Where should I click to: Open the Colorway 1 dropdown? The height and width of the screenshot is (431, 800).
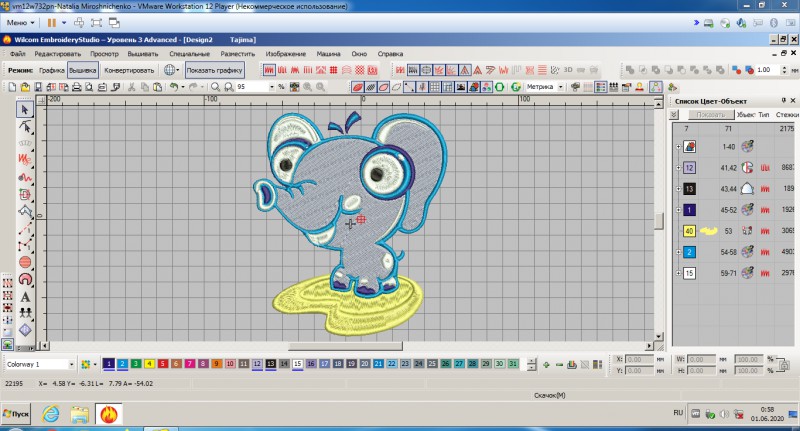[x=71, y=364]
